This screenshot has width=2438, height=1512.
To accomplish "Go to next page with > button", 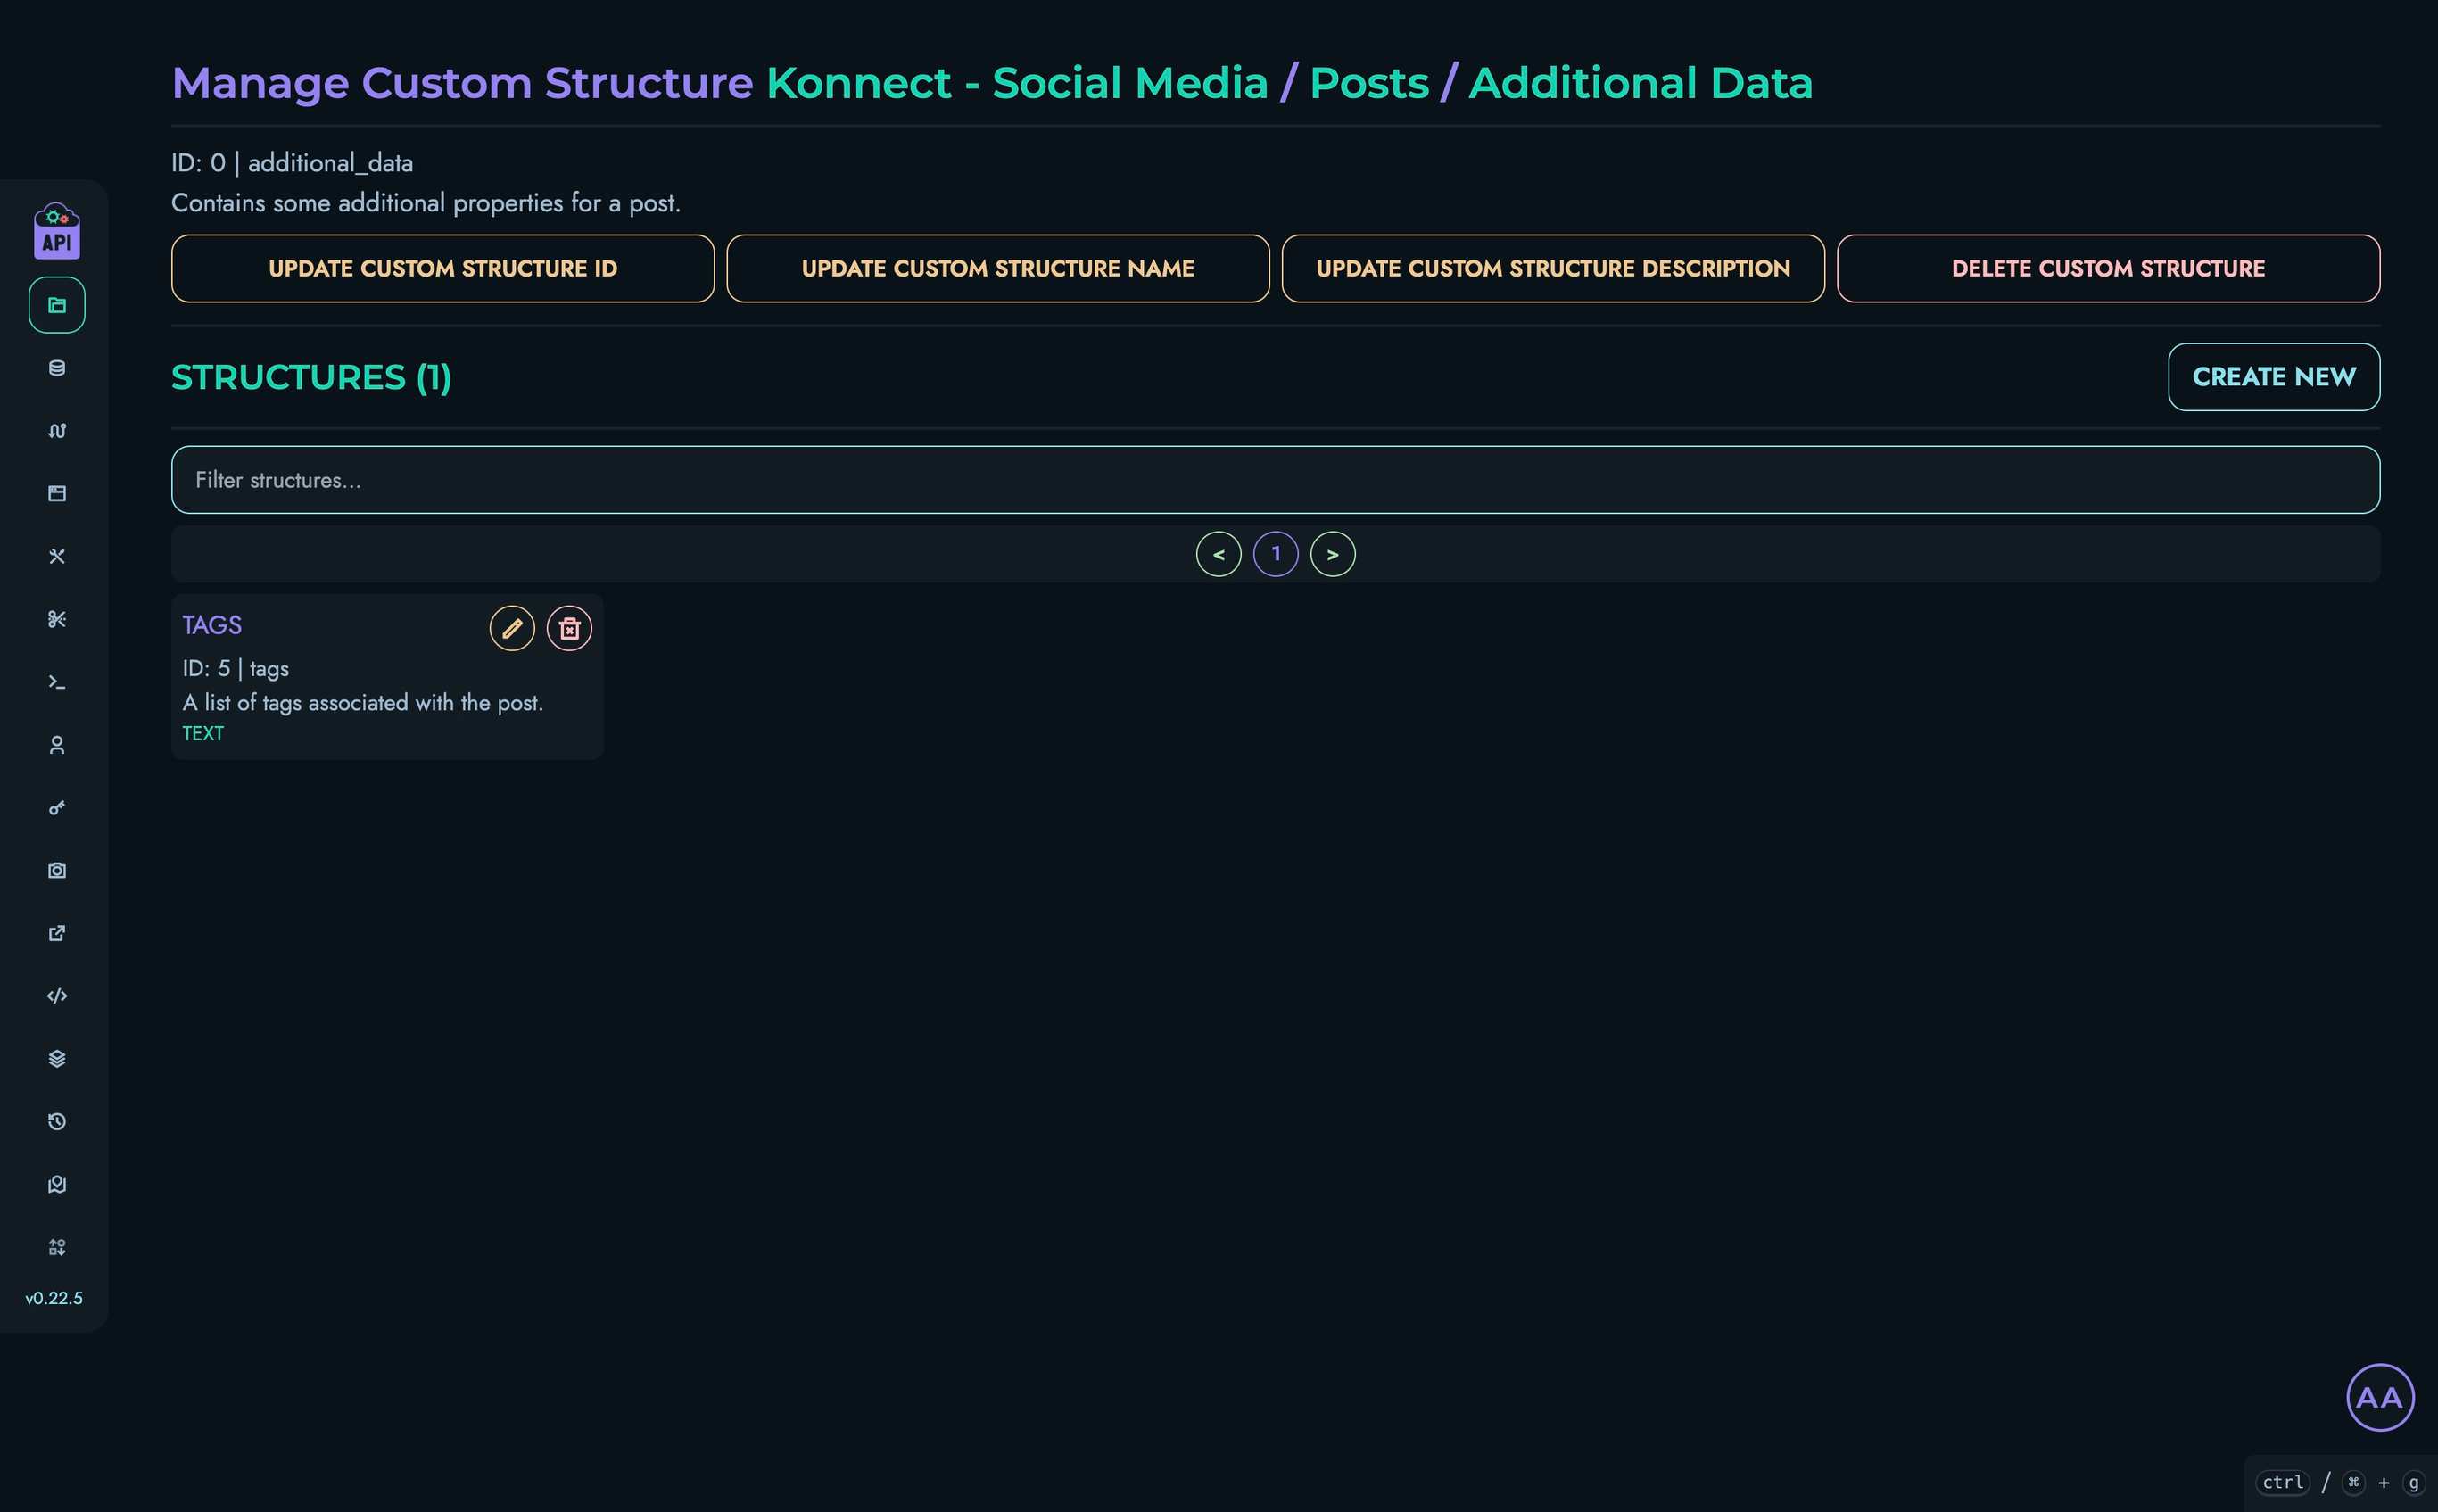I will (x=1333, y=554).
